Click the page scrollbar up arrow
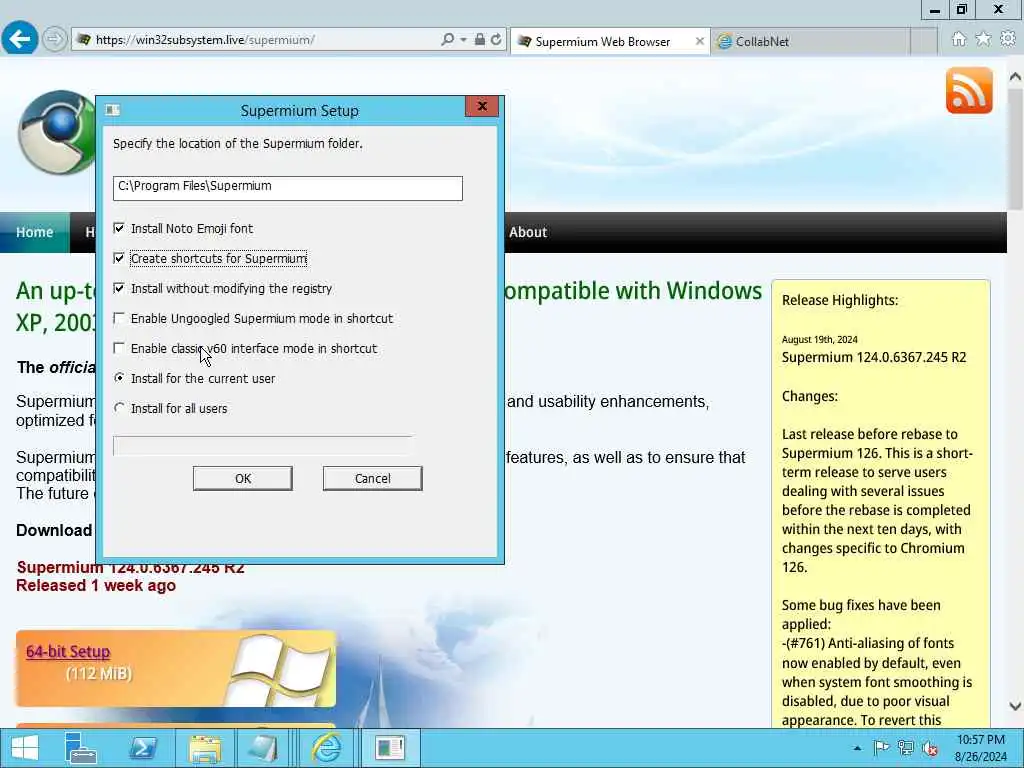The height and width of the screenshot is (768, 1024). click(x=1015, y=76)
